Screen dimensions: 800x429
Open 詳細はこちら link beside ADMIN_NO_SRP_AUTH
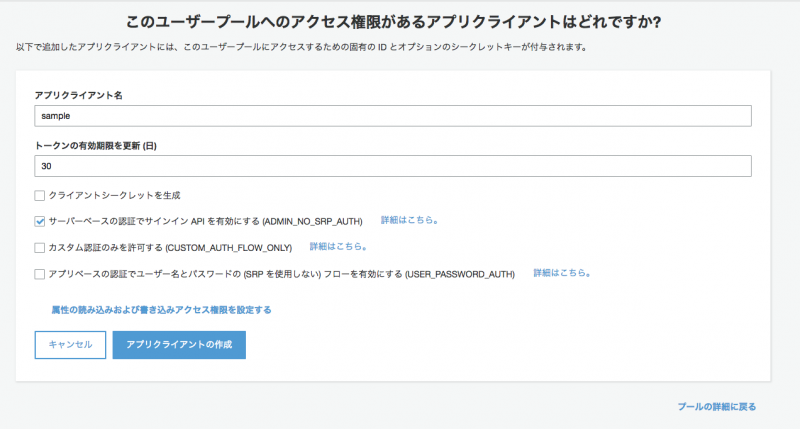coord(409,220)
